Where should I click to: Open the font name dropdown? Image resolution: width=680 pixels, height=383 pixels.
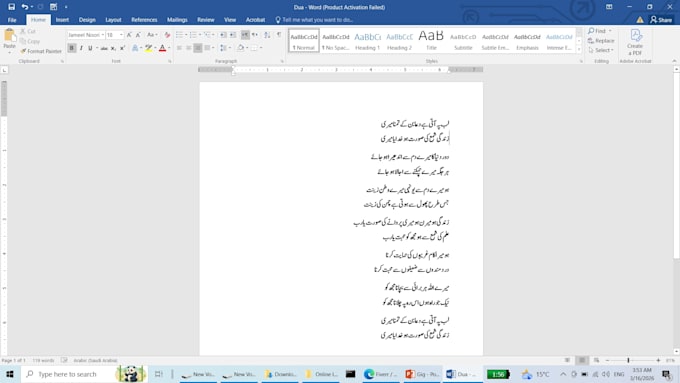tap(103, 35)
